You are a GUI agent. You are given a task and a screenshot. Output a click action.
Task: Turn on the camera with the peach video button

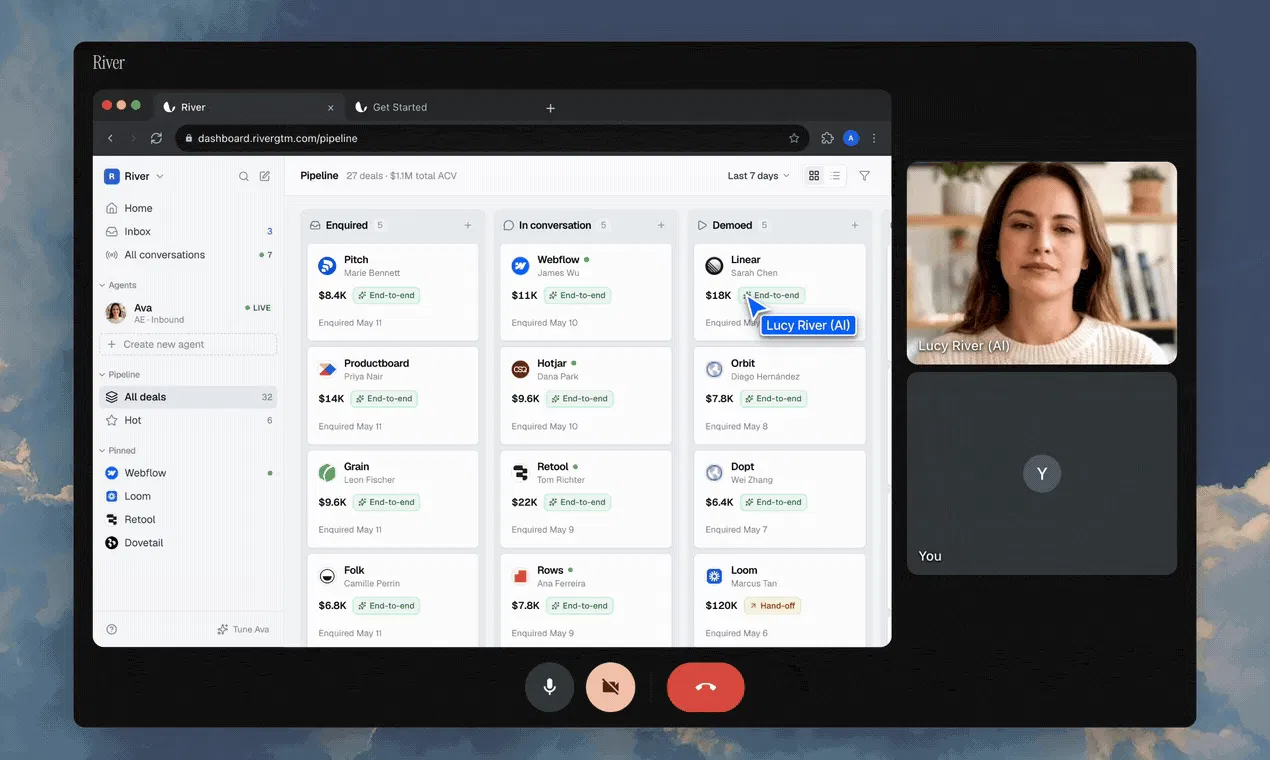coord(611,687)
